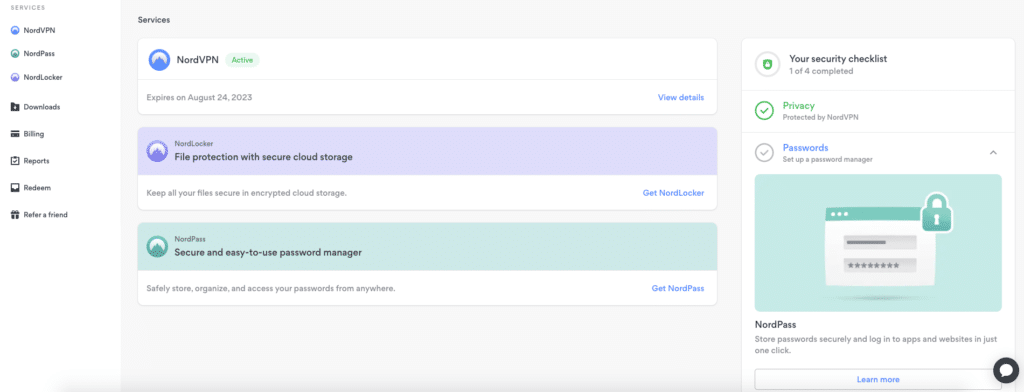Click the NordVPN icon in sidebar
The image size is (1024, 392).
point(15,30)
